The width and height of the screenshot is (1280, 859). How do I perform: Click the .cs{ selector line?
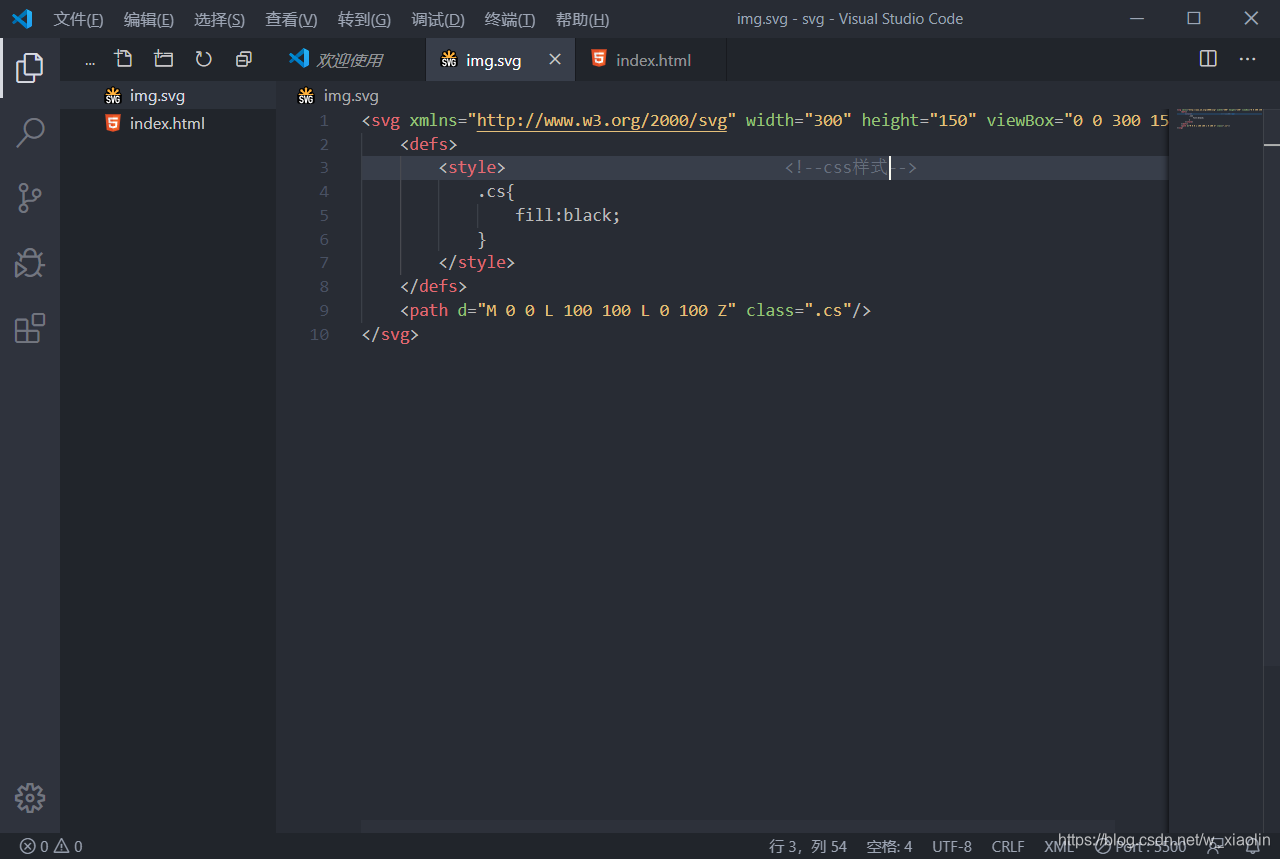[x=496, y=191]
